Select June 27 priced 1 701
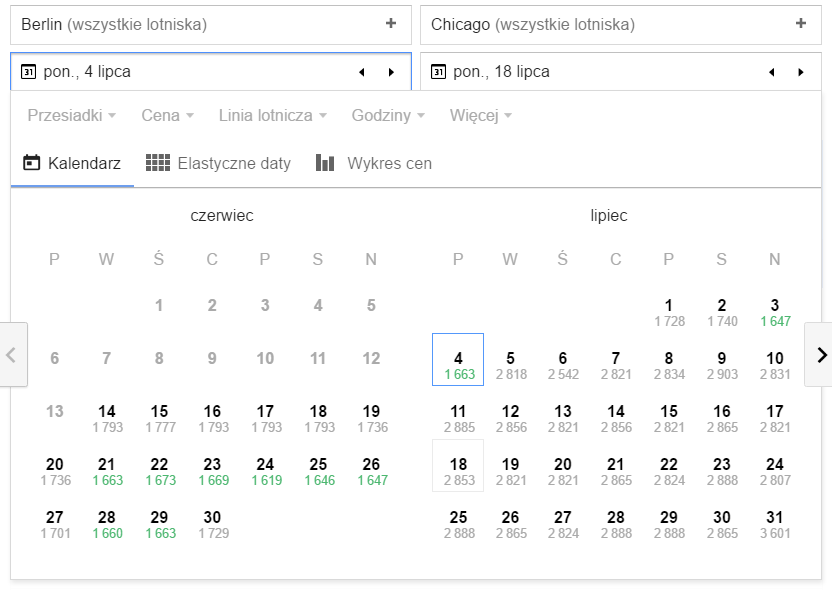 tap(55, 524)
